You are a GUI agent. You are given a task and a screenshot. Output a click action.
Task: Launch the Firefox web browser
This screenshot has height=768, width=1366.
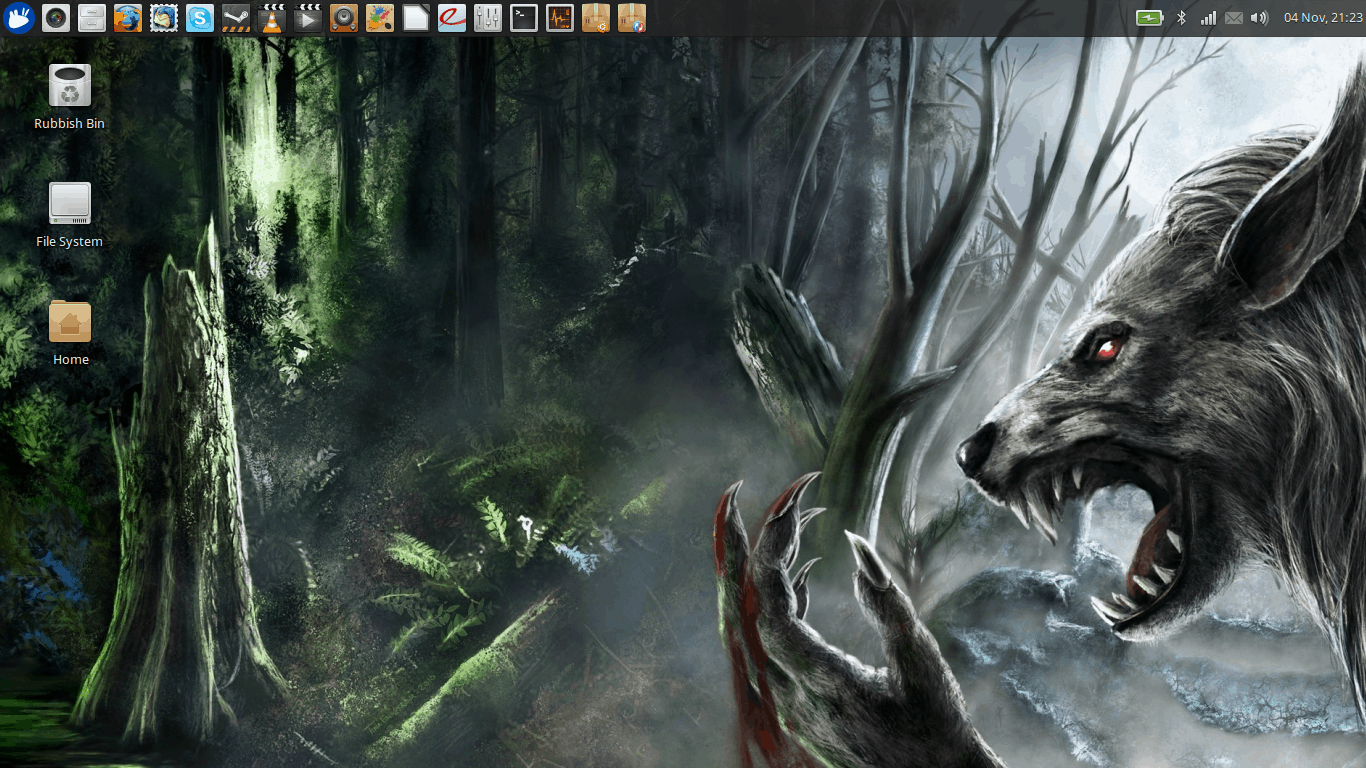128,18
